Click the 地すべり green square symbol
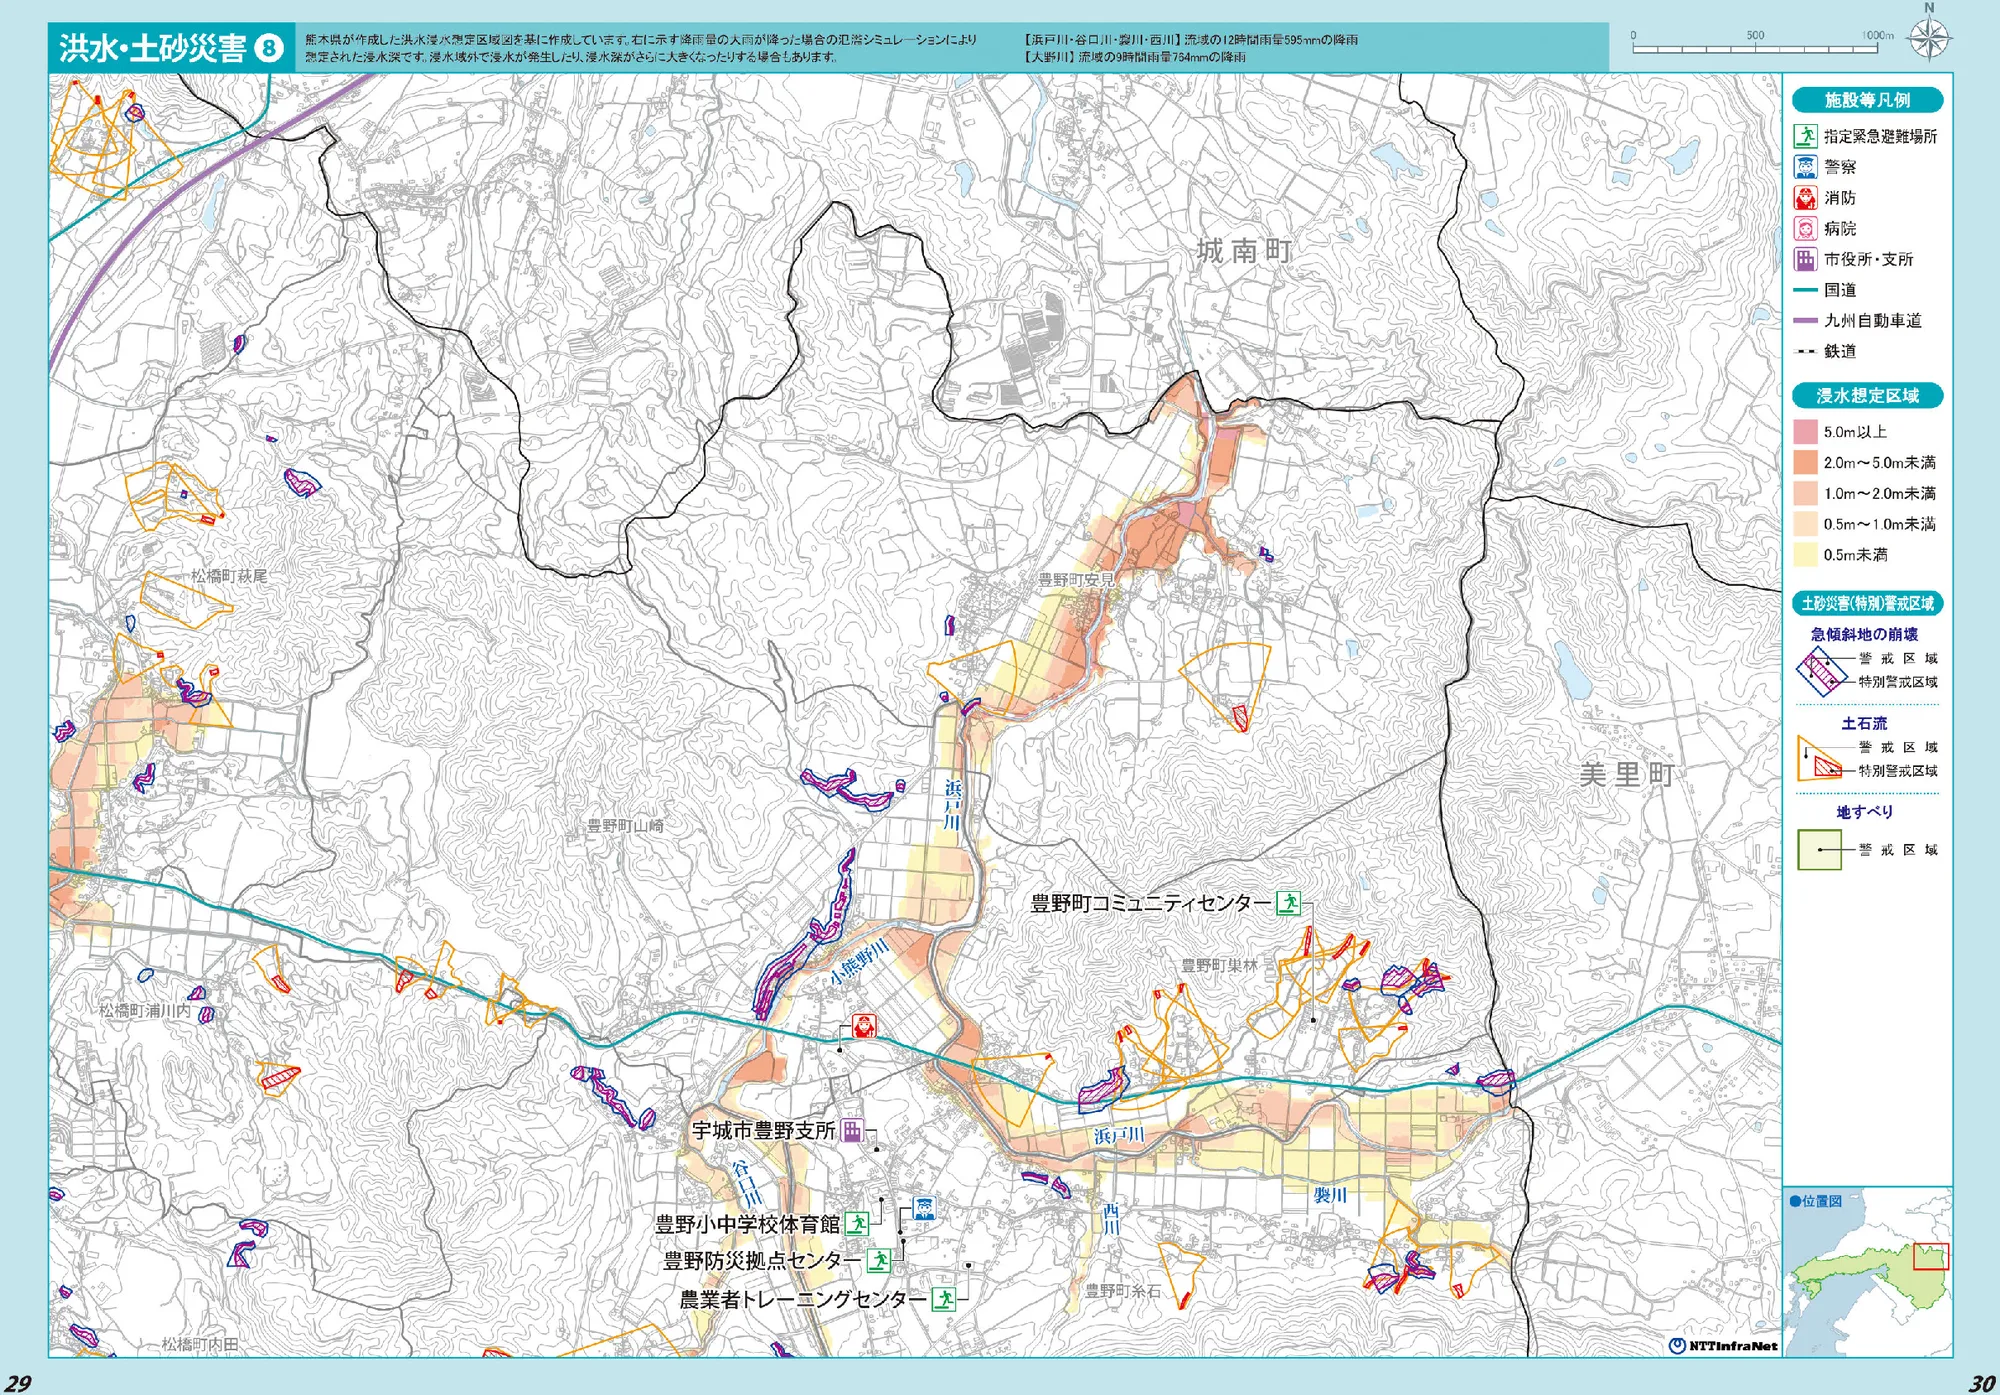This screenshot has height=1395, width=2000. pos(1819,850)
